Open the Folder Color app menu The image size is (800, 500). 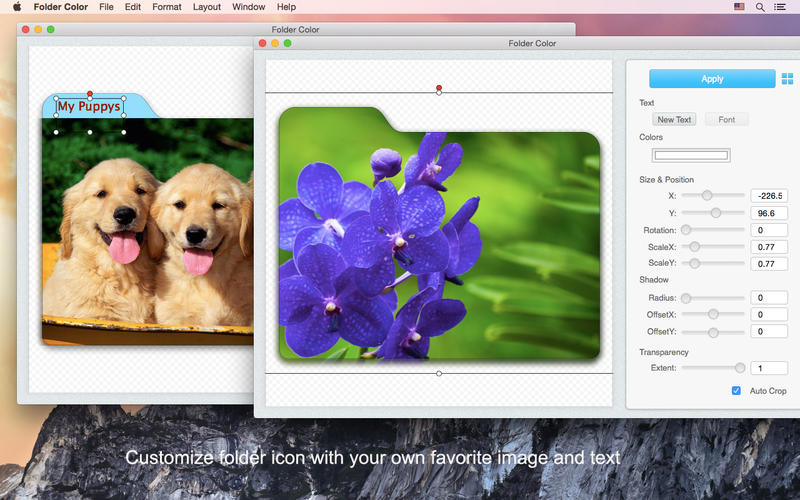pos(61,7)
